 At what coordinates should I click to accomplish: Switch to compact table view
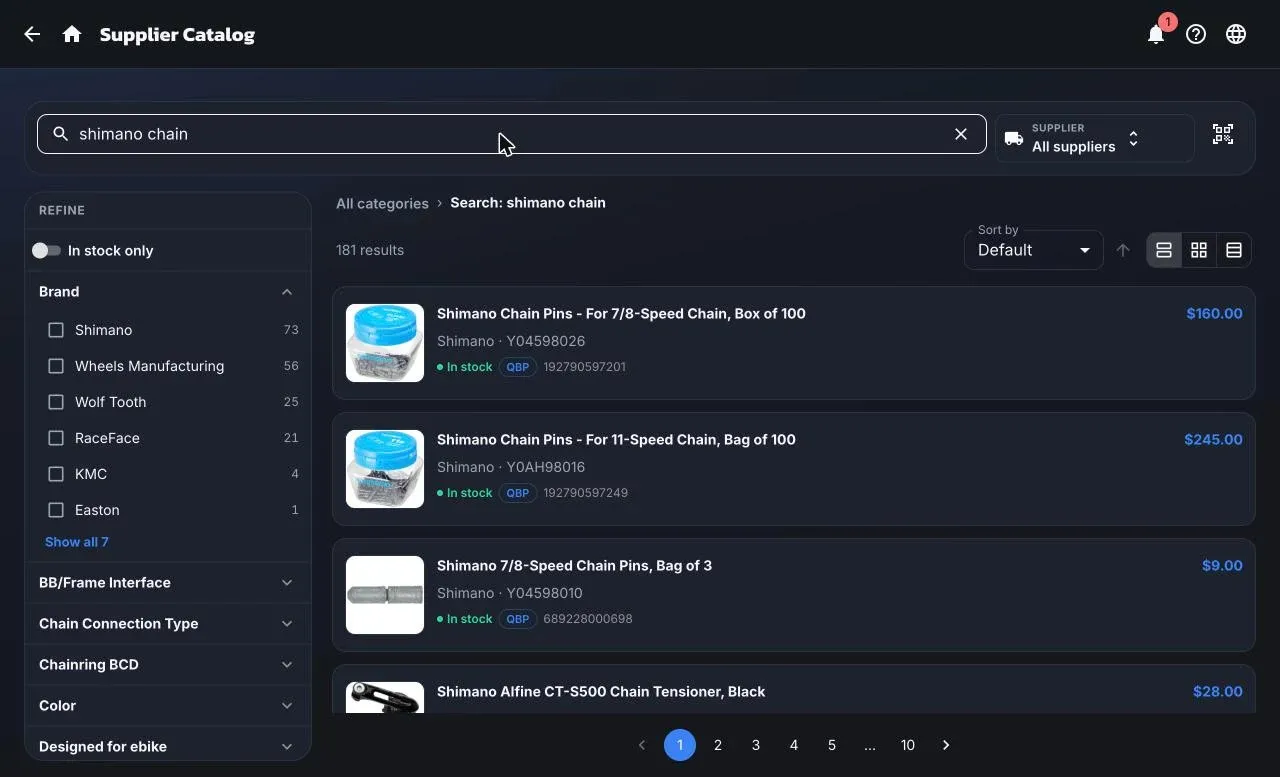tap(1234, 250)
